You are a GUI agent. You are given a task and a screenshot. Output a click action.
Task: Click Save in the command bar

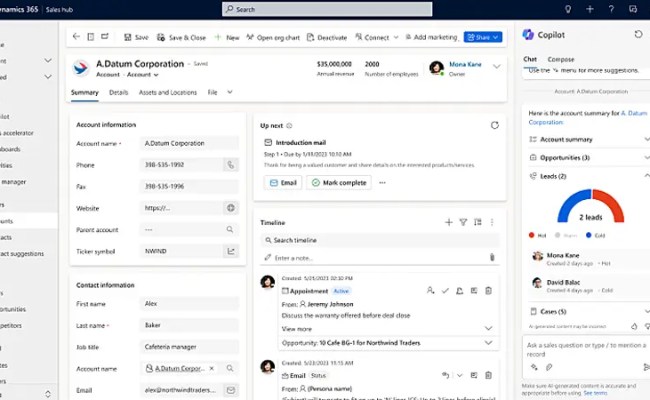tap(136, 37)
